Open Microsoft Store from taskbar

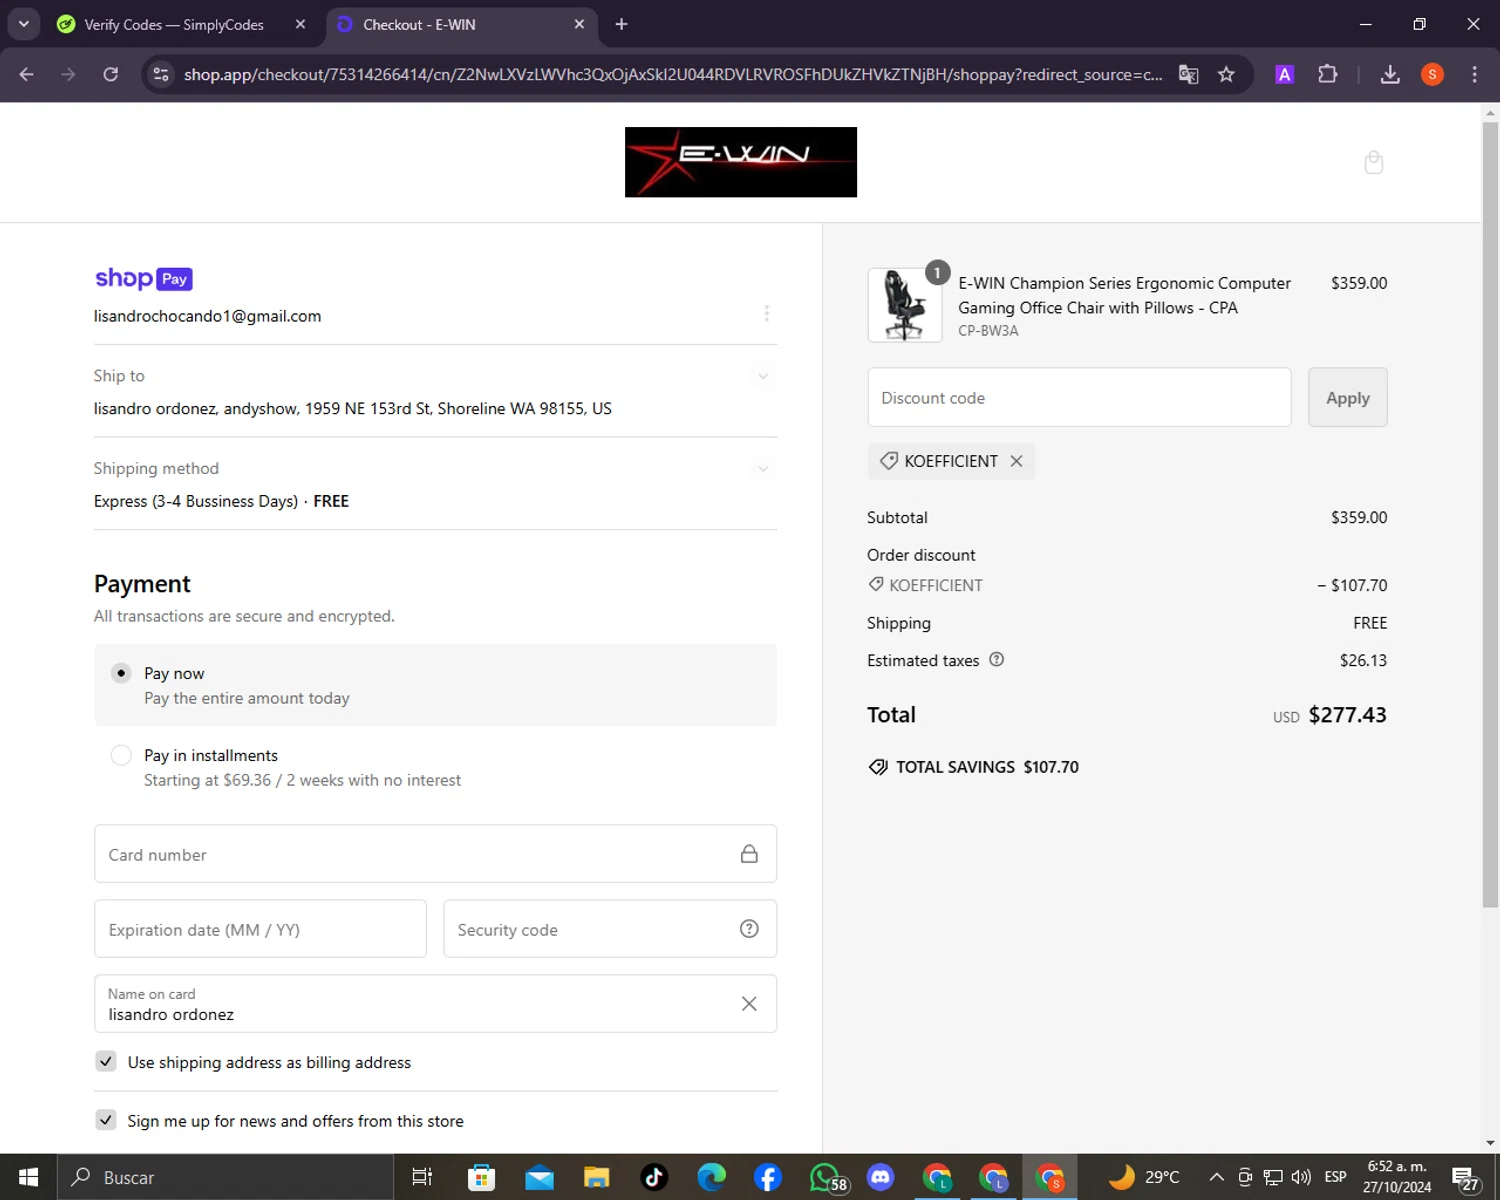tap(482, 1177)
